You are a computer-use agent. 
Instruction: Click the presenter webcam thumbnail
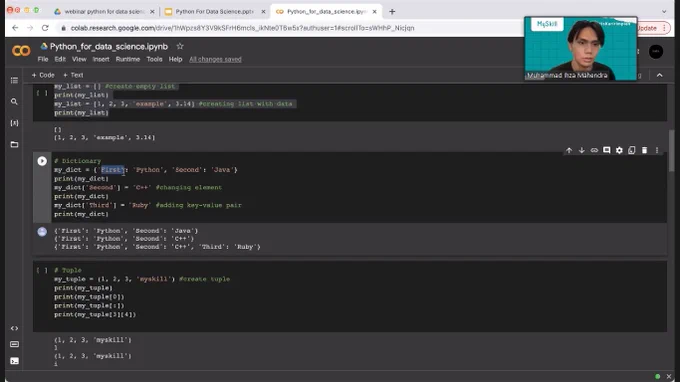581,49
